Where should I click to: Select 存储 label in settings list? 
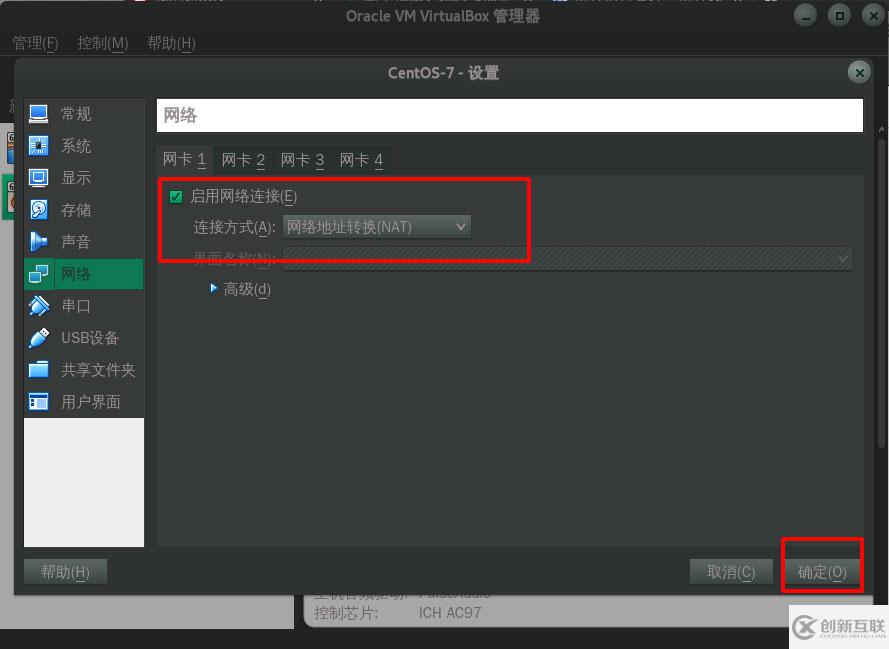tap(76, 210)
